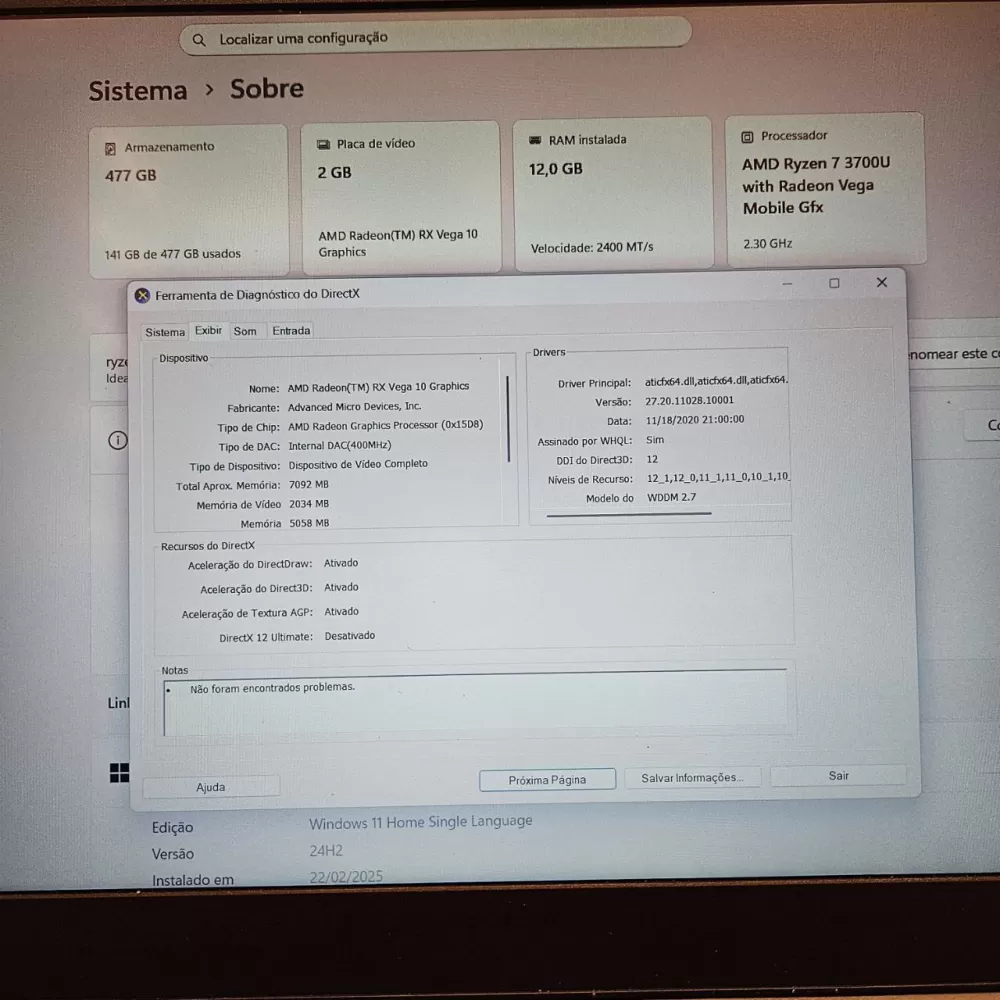Screen dimensions: 1000x1000
Task: Click the Drivers panel horizontal scrollbar
Action: [629, 513]
